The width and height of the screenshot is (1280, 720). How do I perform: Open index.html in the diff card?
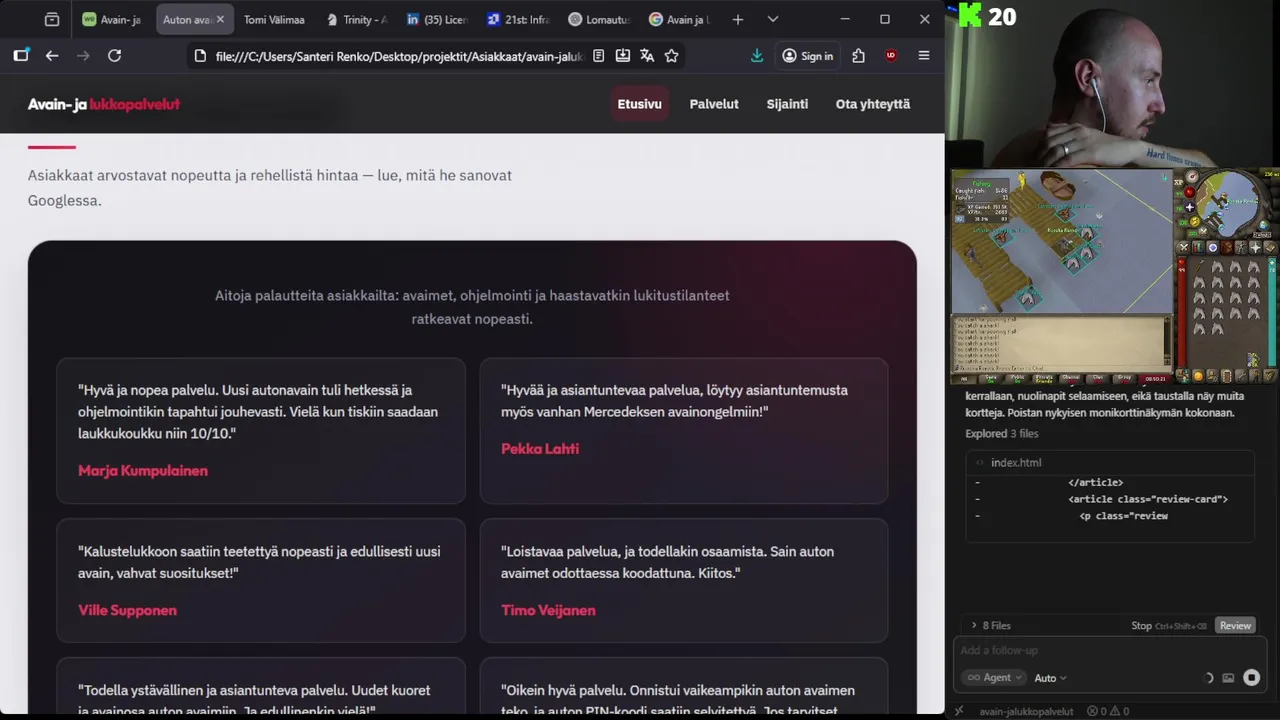point(1016,462)
